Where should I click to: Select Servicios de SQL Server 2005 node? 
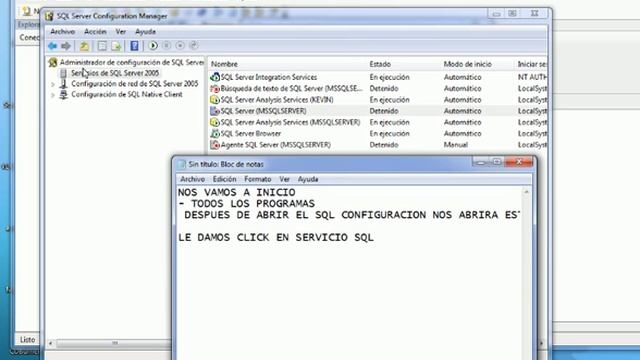coord(115,73)
